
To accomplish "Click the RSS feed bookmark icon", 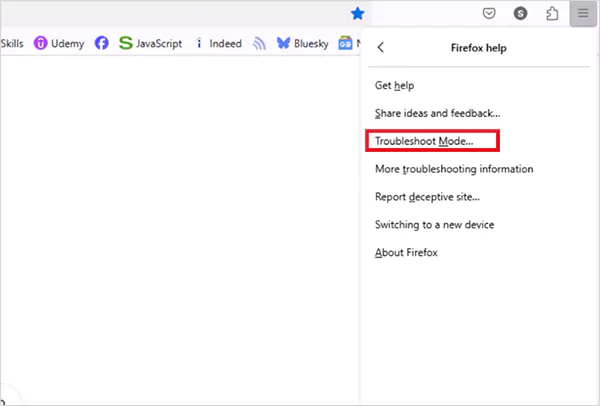I will 259,43.
